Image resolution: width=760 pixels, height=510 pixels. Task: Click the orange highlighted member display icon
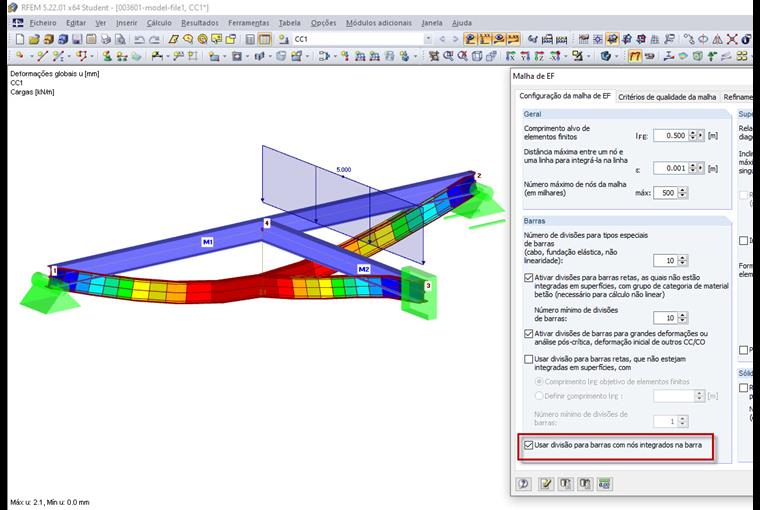(635, 56)
